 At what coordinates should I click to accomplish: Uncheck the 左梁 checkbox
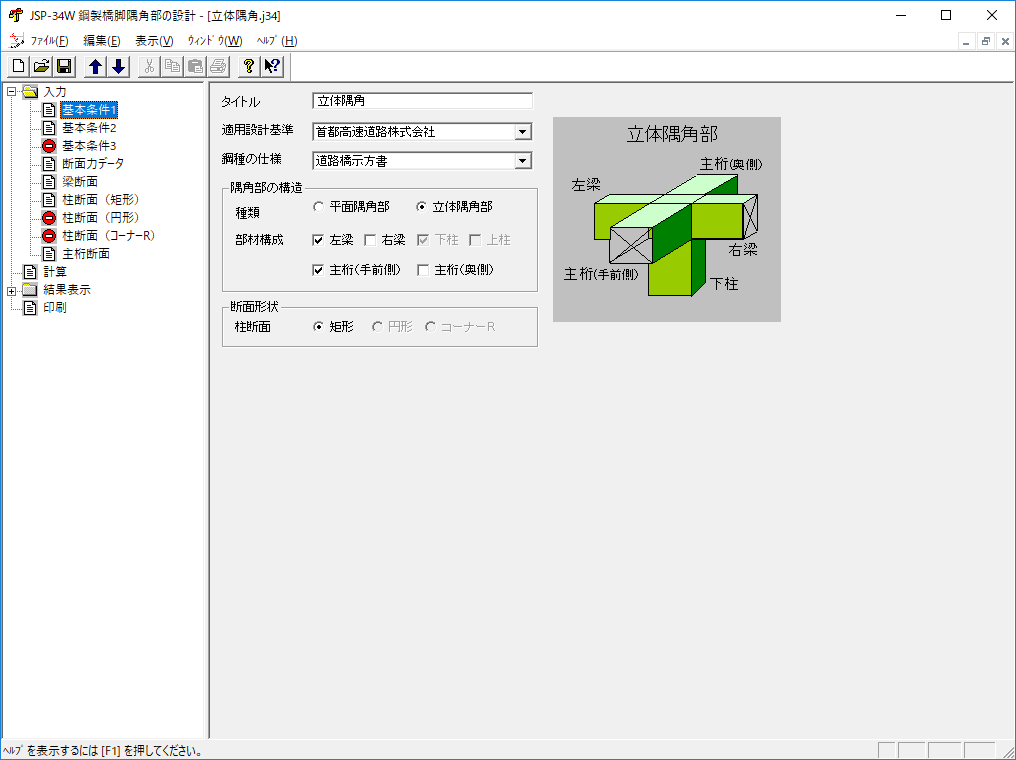coord(318,240)
